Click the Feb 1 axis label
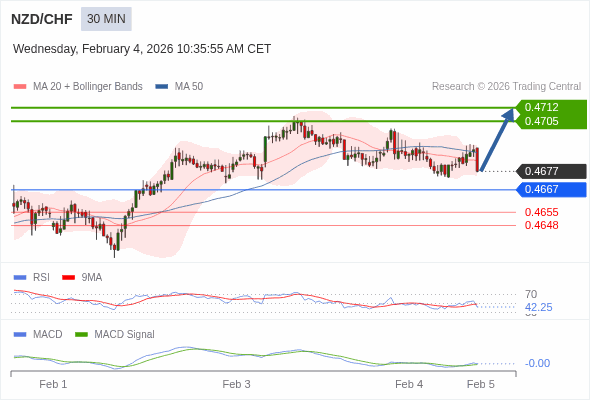The height and width of the screenshot is (400, 590). point(53,385)
